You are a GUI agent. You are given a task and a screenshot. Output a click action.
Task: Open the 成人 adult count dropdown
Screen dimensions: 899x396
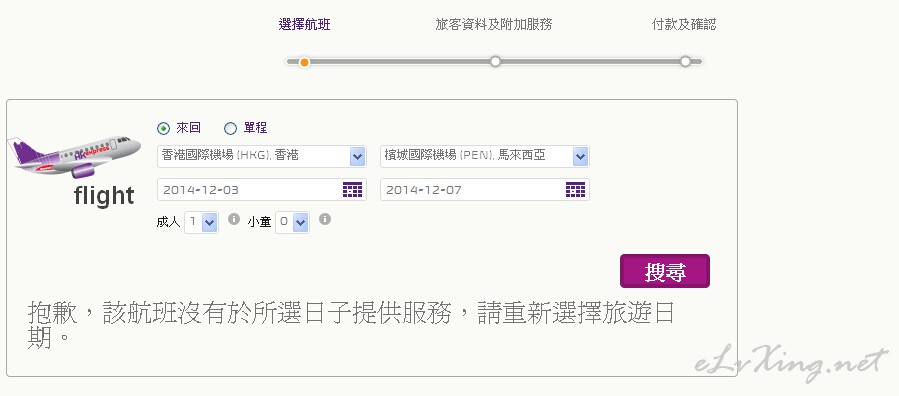point(201,222)
